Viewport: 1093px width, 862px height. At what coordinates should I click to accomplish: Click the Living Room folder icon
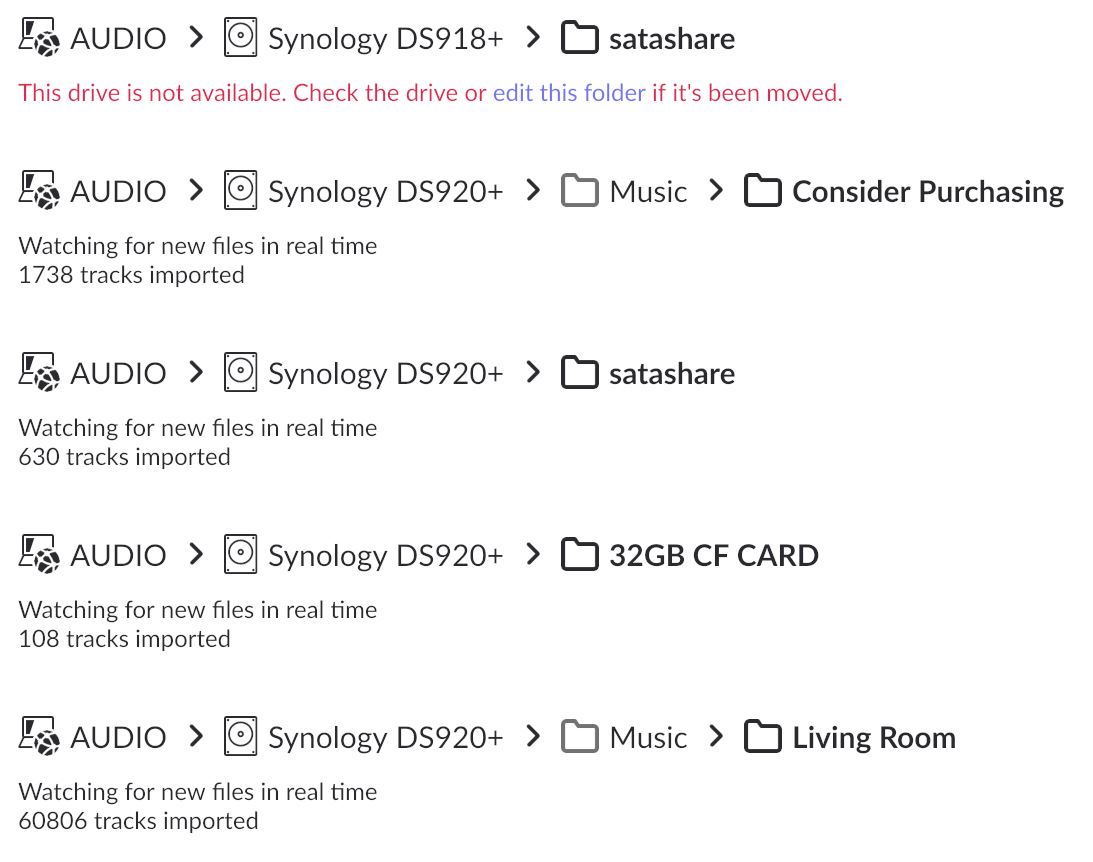tap(763, 737)
